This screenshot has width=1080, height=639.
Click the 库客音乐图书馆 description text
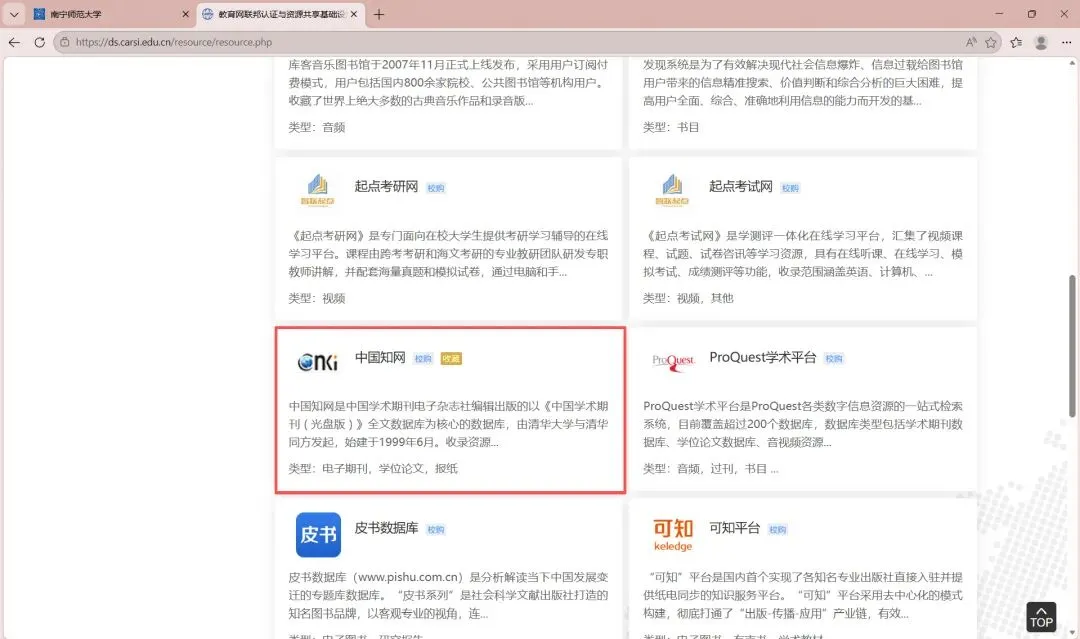[x=448, y=83]
